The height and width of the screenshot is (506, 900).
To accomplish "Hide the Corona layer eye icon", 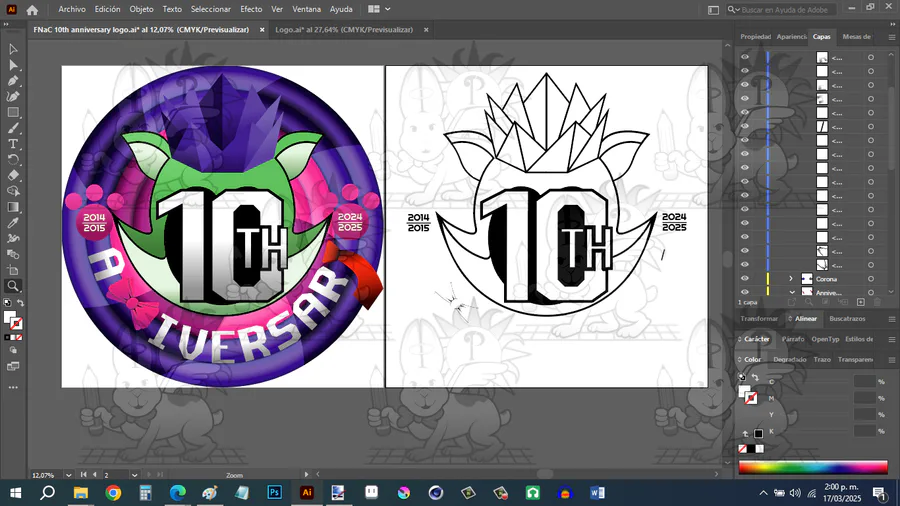I will [x=744, y=278].
